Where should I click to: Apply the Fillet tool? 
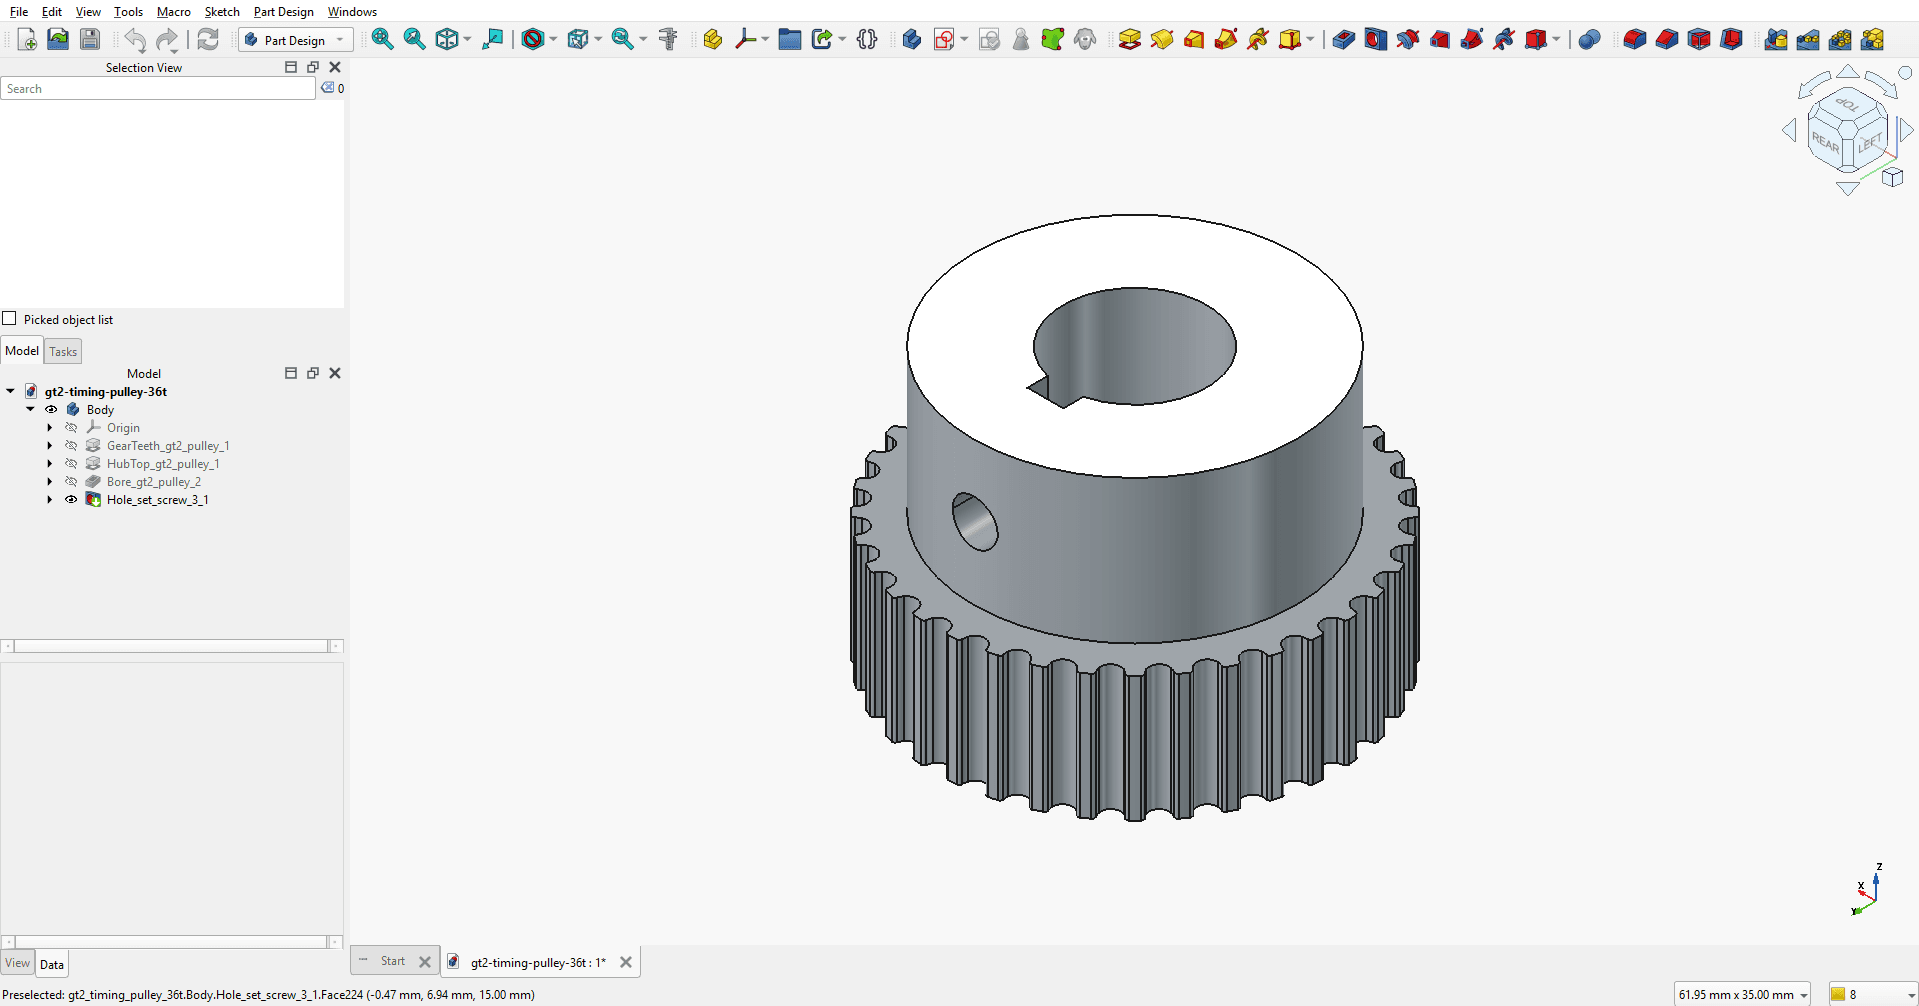1634,39
